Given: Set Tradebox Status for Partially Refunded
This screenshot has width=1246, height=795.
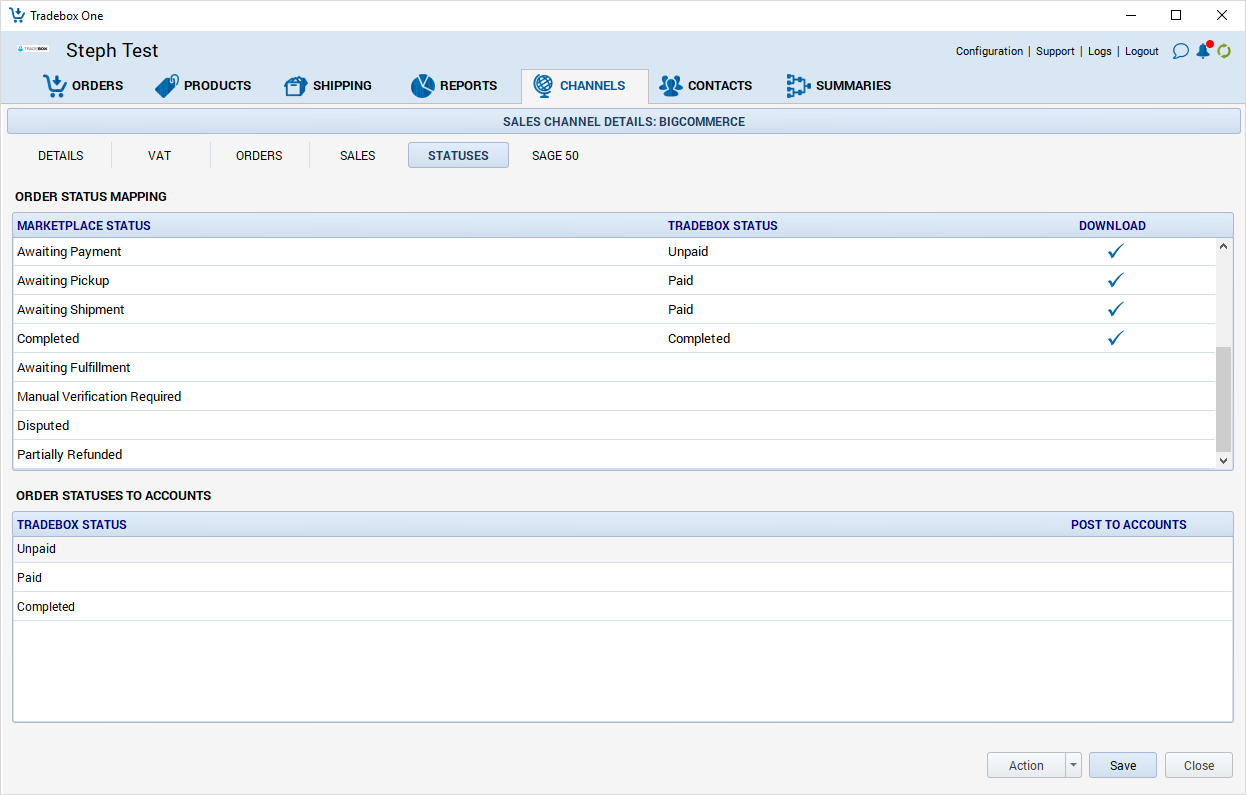Looking at the screenshot, I should coord(840,455).
